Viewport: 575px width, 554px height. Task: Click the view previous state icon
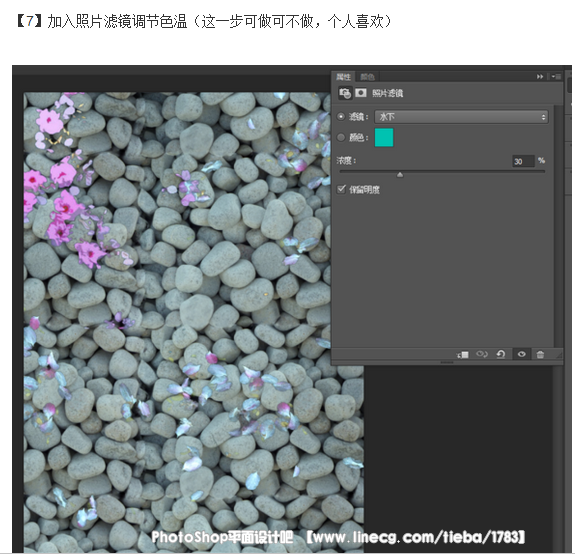pyautogui.click(x=481, y=354)
